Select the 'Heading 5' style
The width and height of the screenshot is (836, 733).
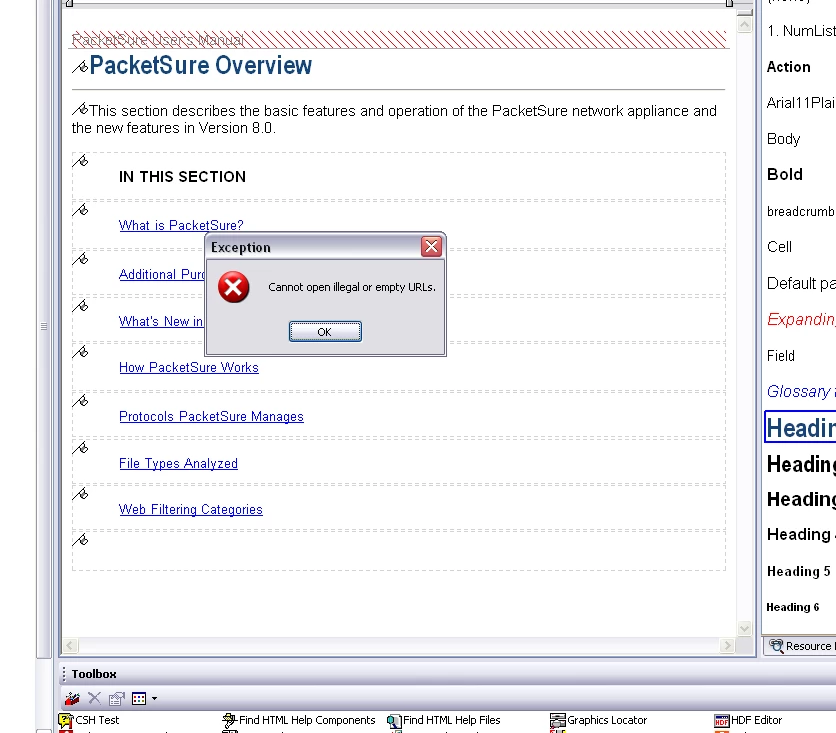coord(799,571)
